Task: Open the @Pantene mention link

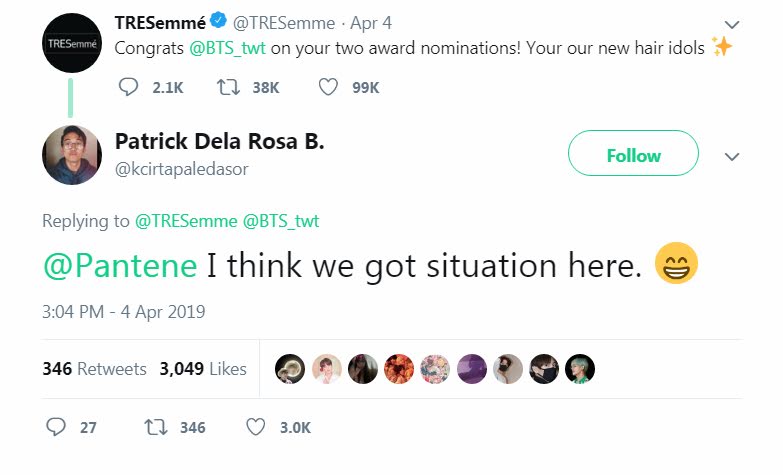Action: tap(120, 265)
